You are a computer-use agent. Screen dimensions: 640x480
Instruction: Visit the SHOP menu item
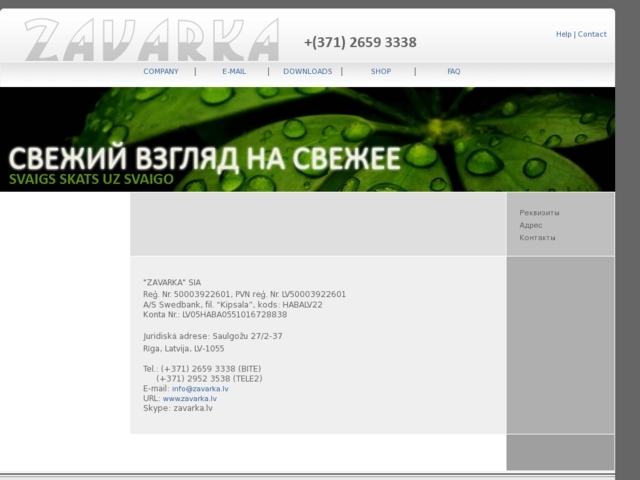[x=381, y=71]
